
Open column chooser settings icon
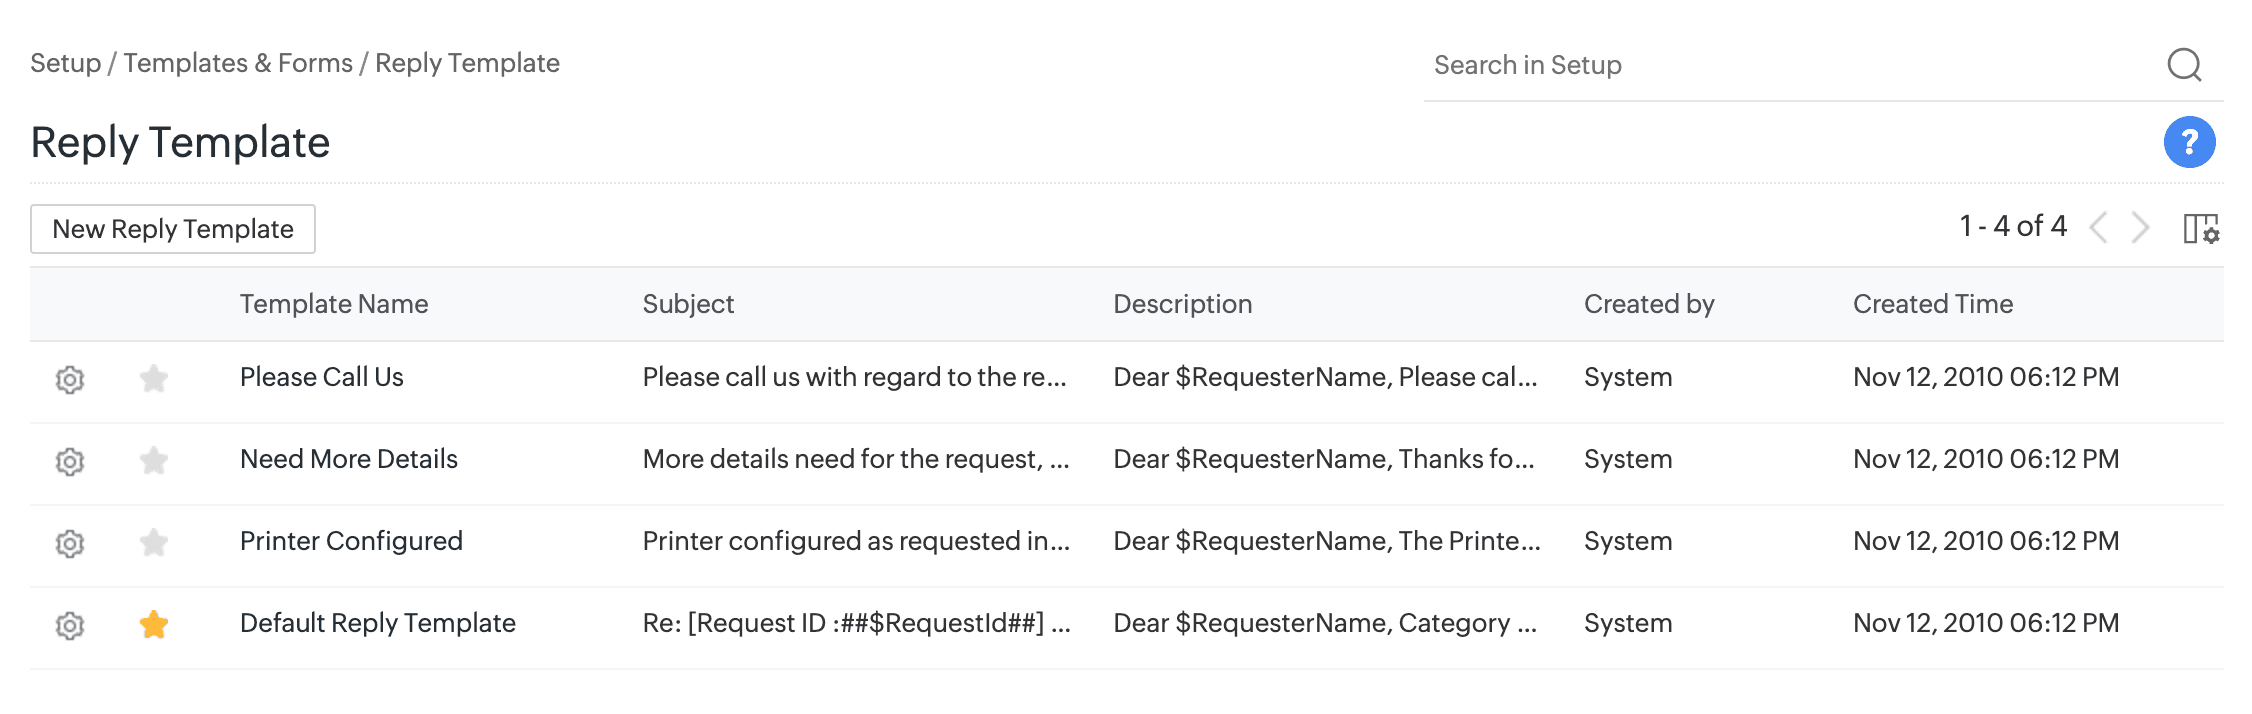(2200, 228)
